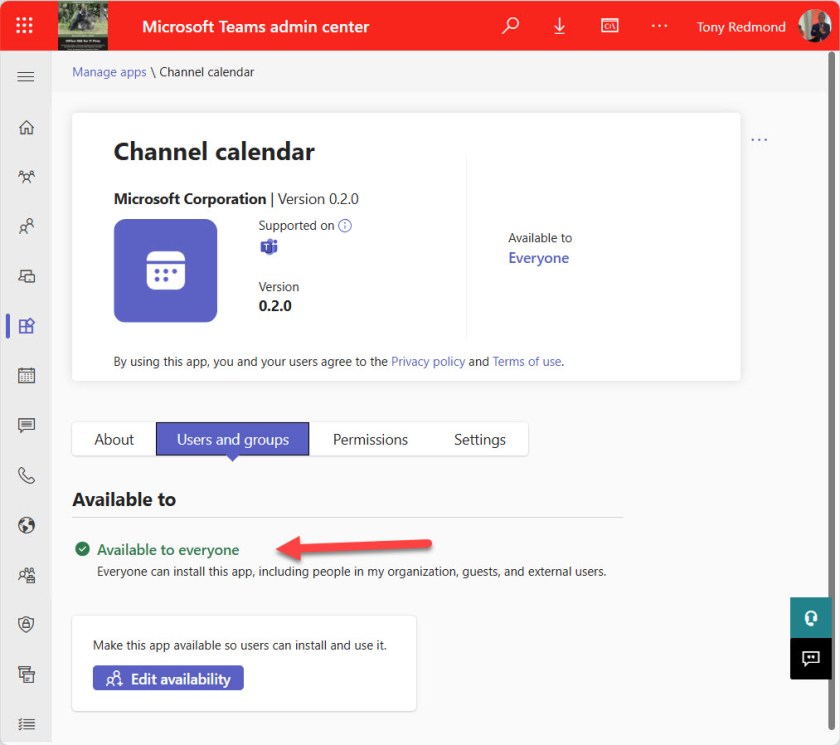Go to Dashboard home icon in sidebar

[26, 127]
